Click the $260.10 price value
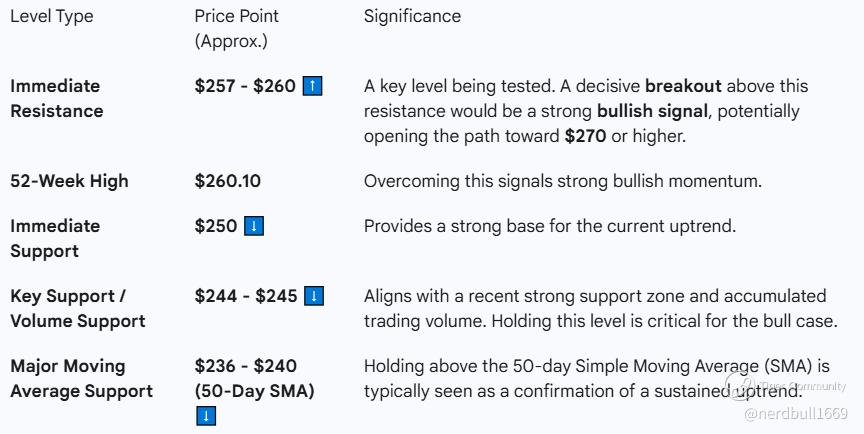864x434 pixels. pyautogui.click(x=227, y=181)
